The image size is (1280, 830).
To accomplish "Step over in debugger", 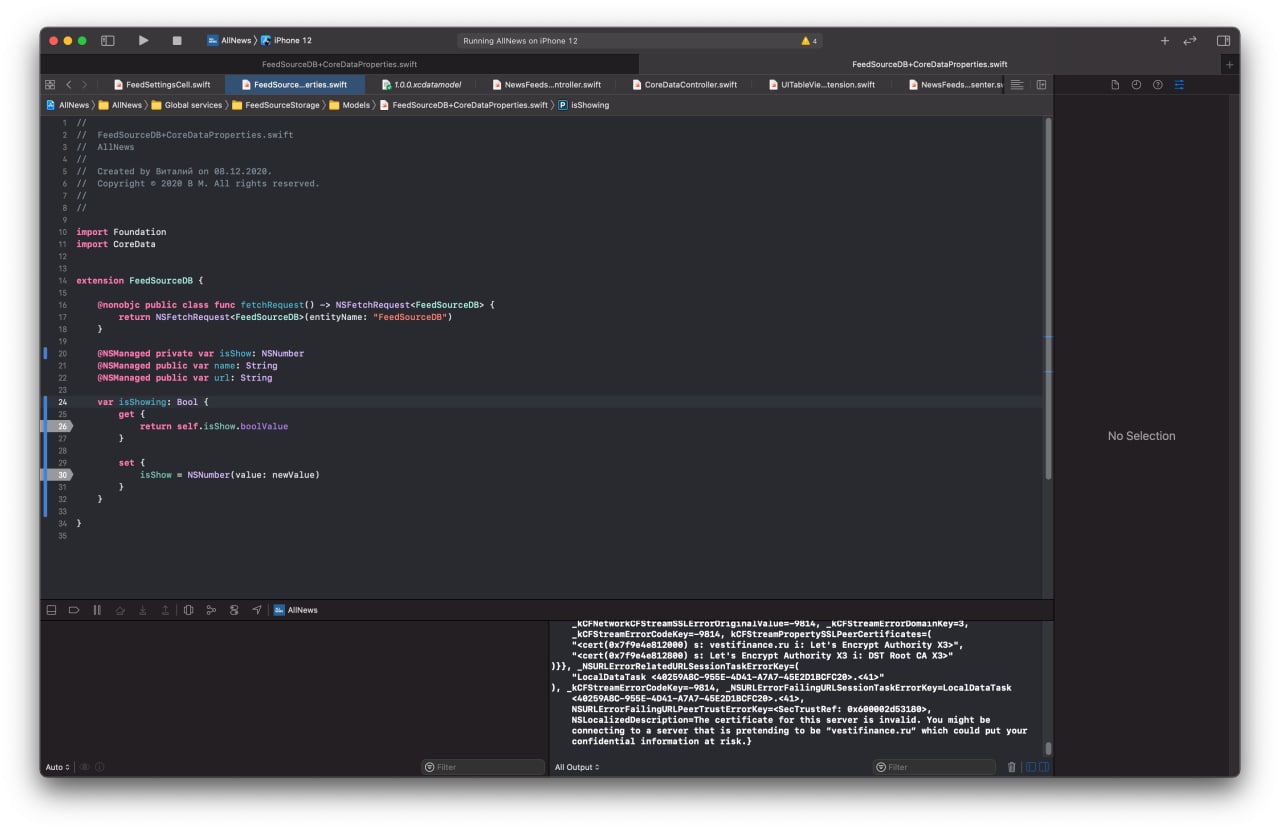I will tap(120, 610).
